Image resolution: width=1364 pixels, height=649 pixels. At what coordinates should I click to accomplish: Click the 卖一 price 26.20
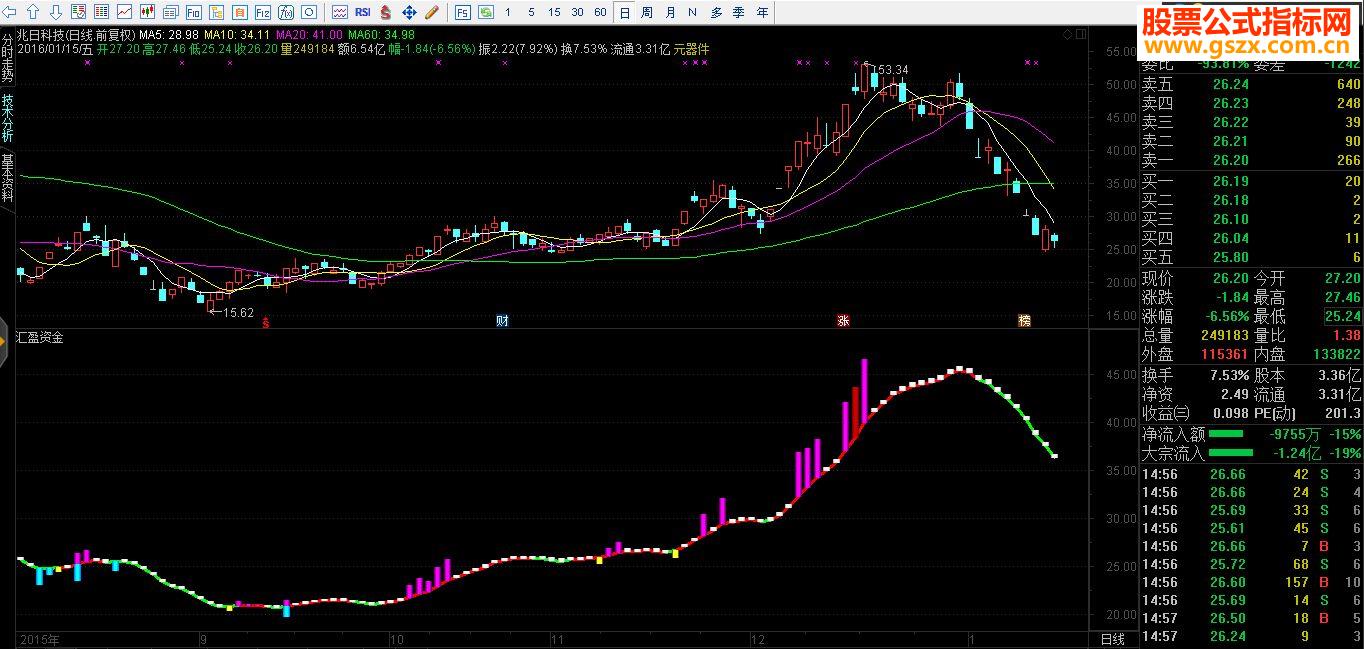pyautogui.click(x=1230, y=160)
